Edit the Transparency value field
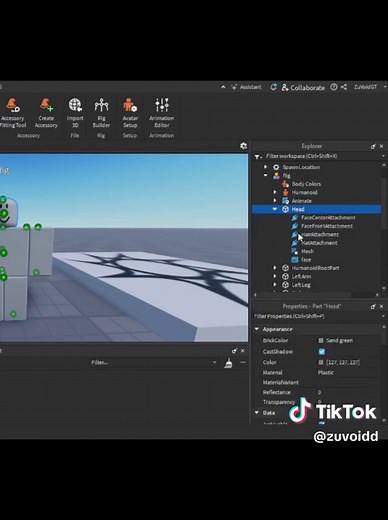The height and width of the screenshot is (520, 388). click(348, 402)
